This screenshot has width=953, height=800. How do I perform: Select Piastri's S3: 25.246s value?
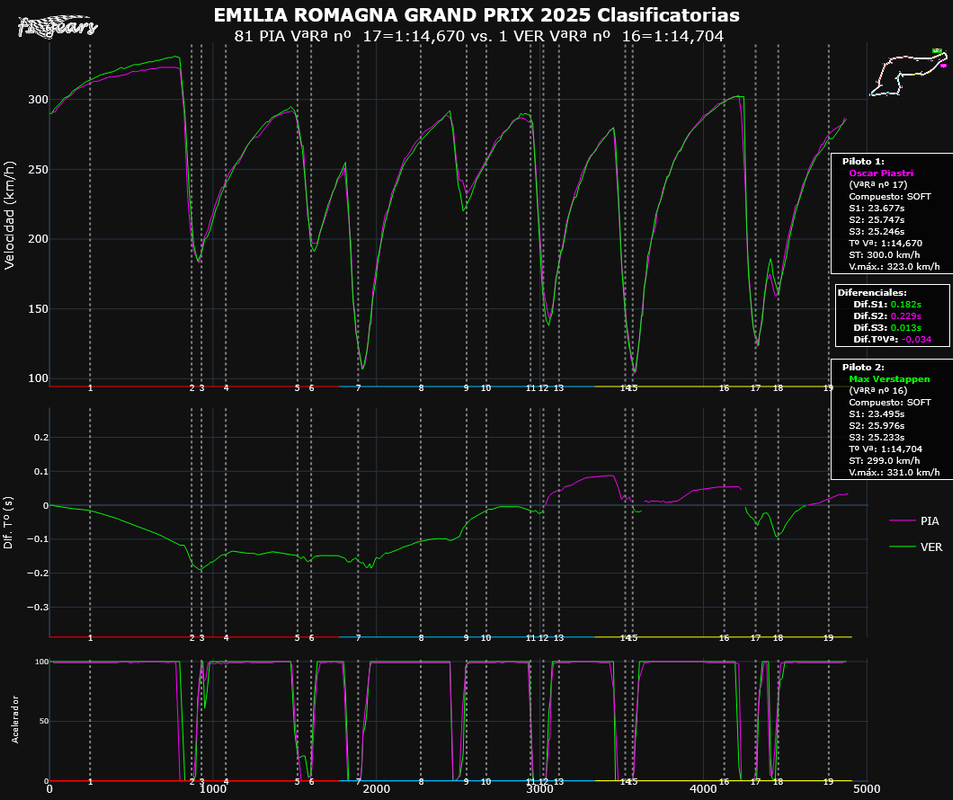point(876,232)
